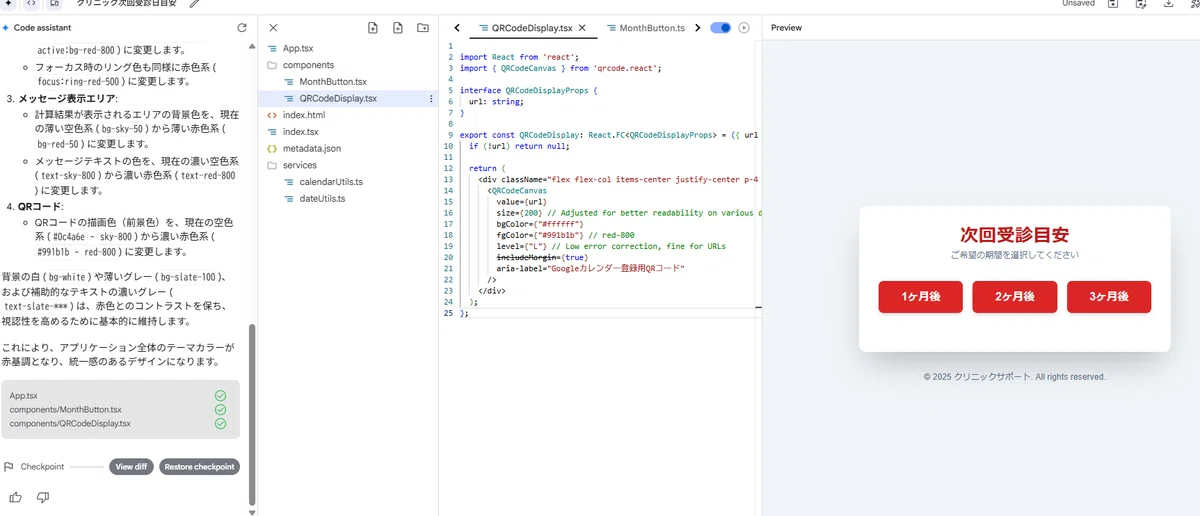
Task: Toggle the blue auto-run switch
Action: [720, 28]
